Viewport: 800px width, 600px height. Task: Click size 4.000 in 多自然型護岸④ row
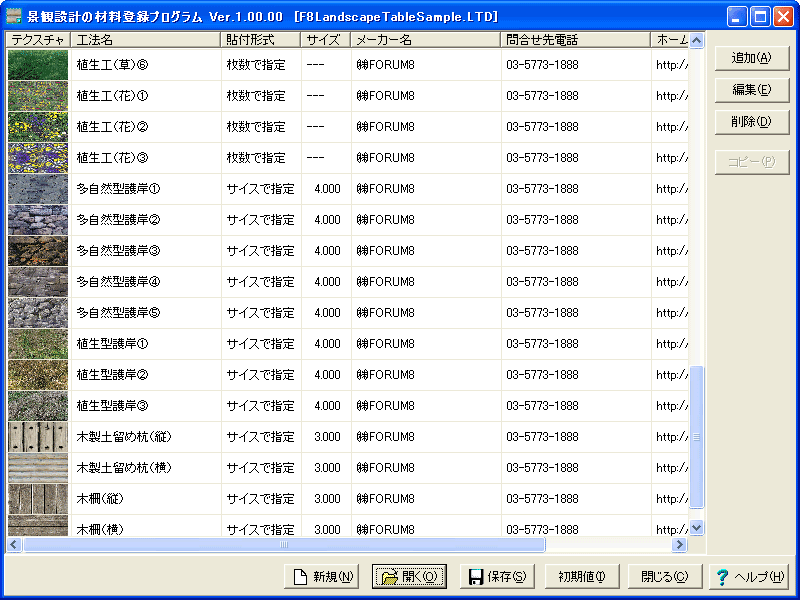tap(328, 282)
